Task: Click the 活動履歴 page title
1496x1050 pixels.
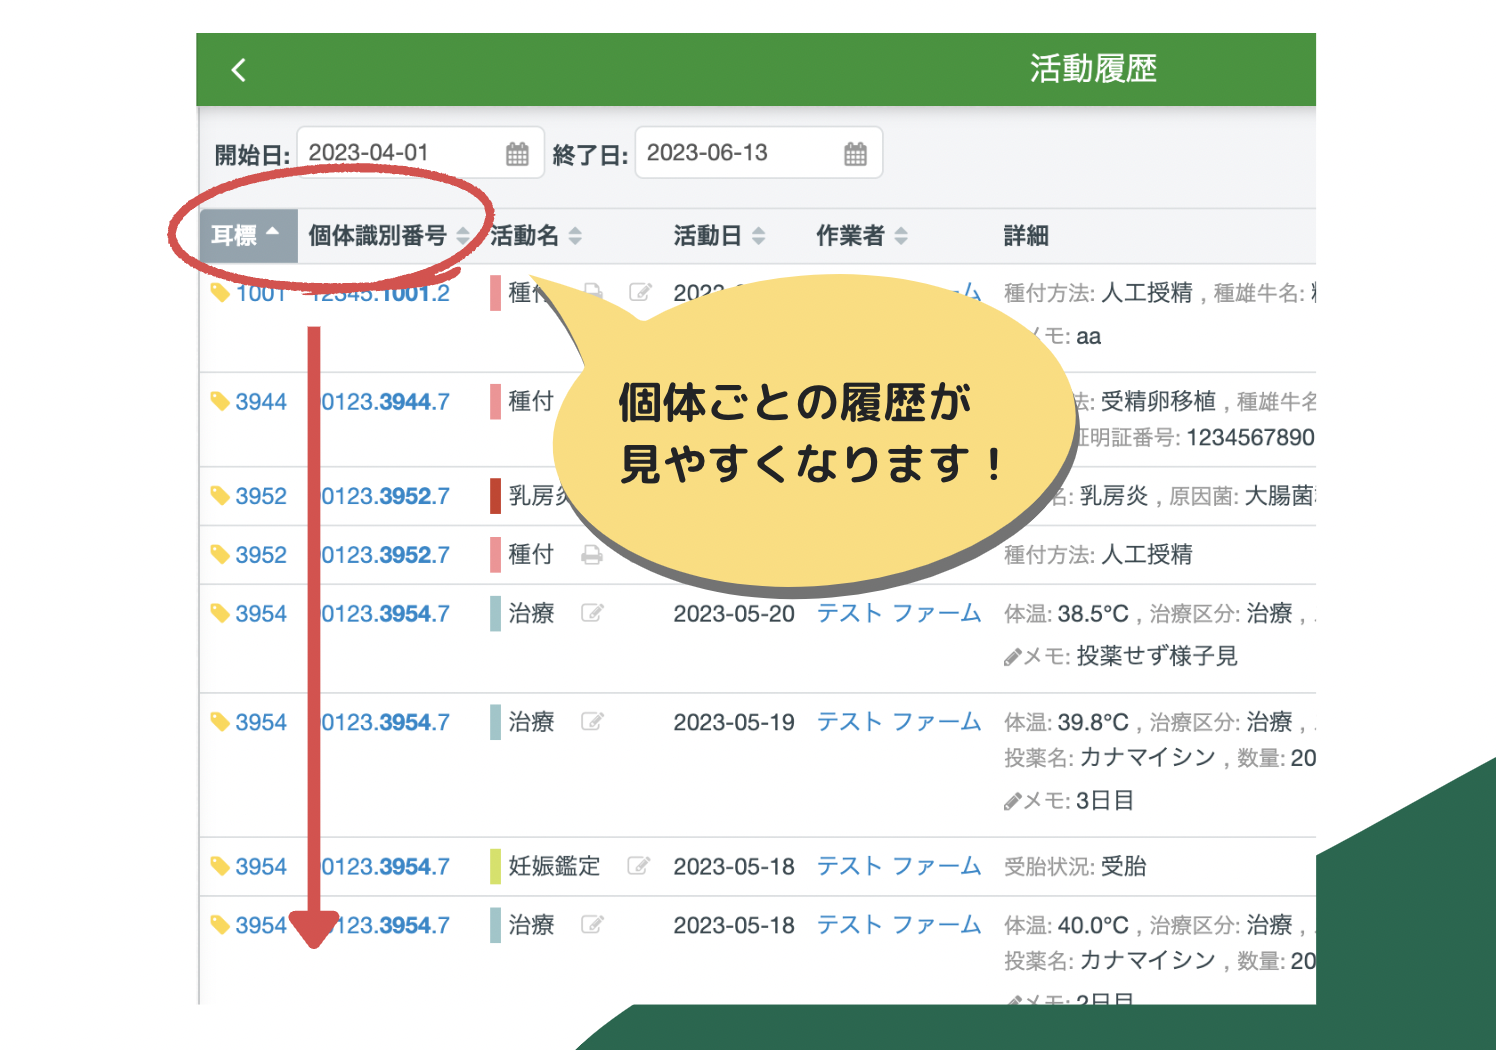Action: (1093, 69)
